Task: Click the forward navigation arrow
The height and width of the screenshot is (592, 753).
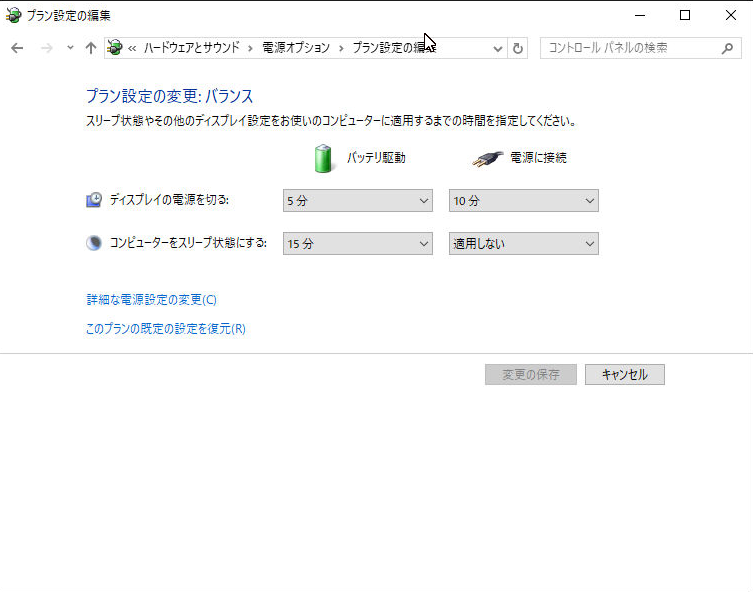Action: (47, 48)
